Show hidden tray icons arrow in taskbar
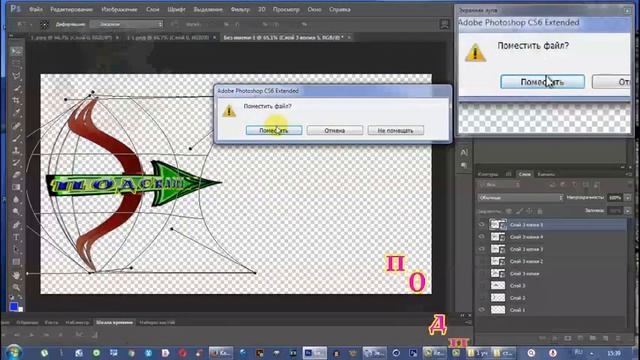640x360 pixels. (x=592, y=353)
